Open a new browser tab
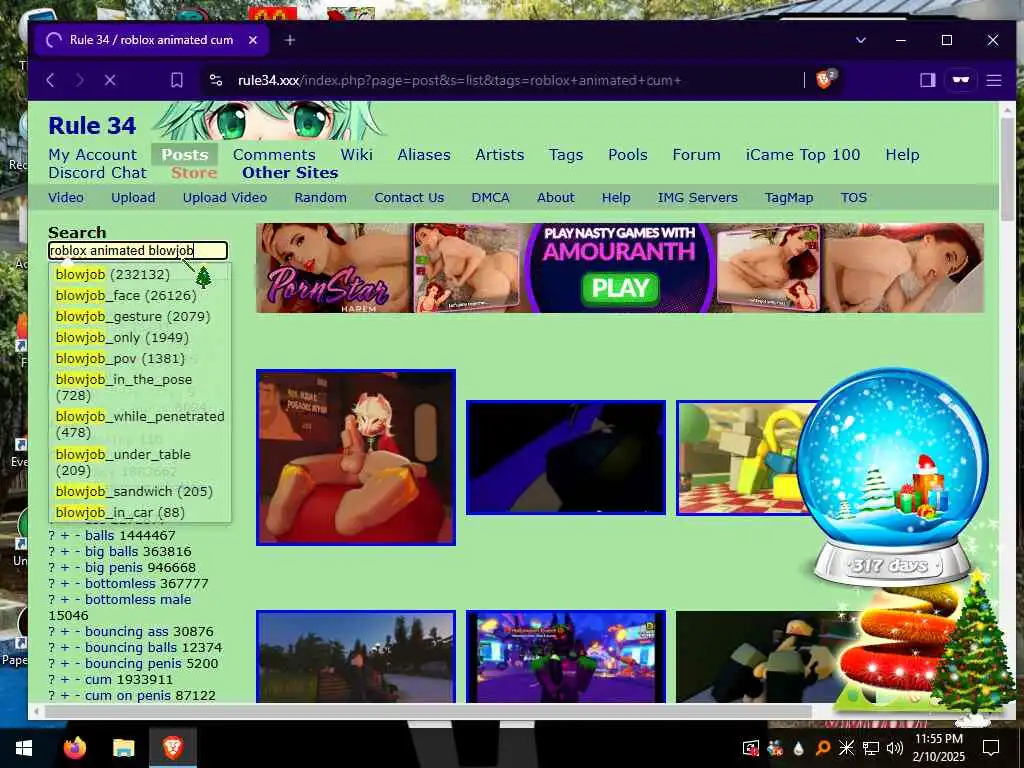Viewport: 1024px width, 768px height. pyautogui.click(x=290, y=40)
